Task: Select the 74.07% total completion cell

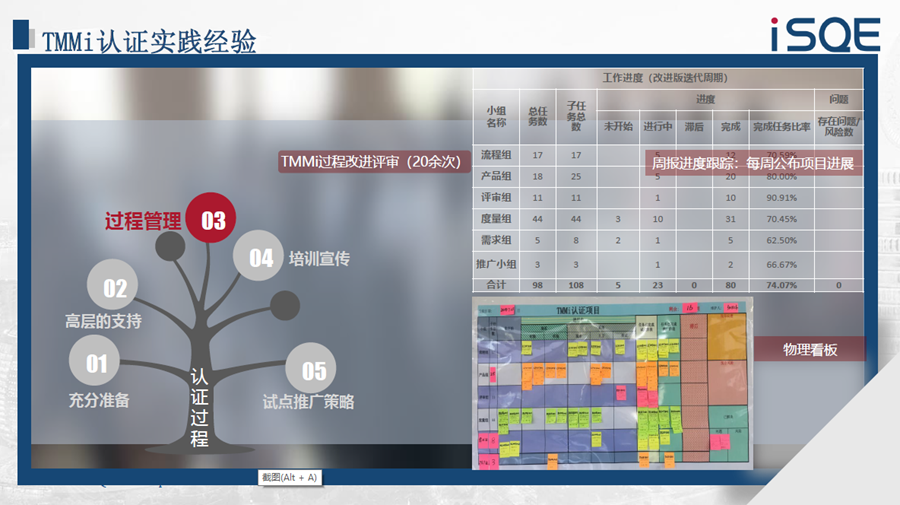Action: click(x=781, y=285)
